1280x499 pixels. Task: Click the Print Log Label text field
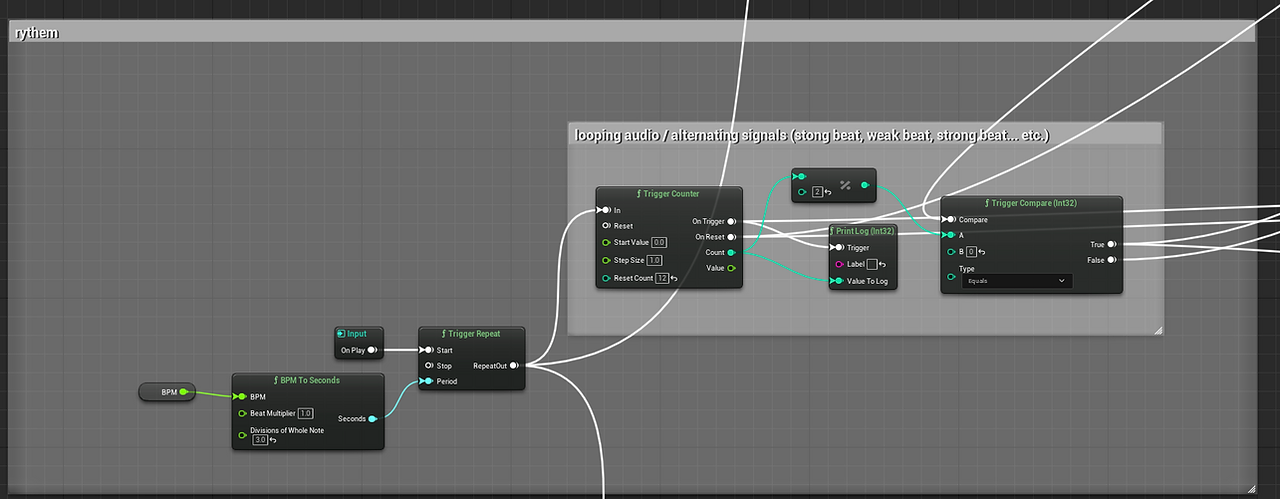tap(871, 264)
